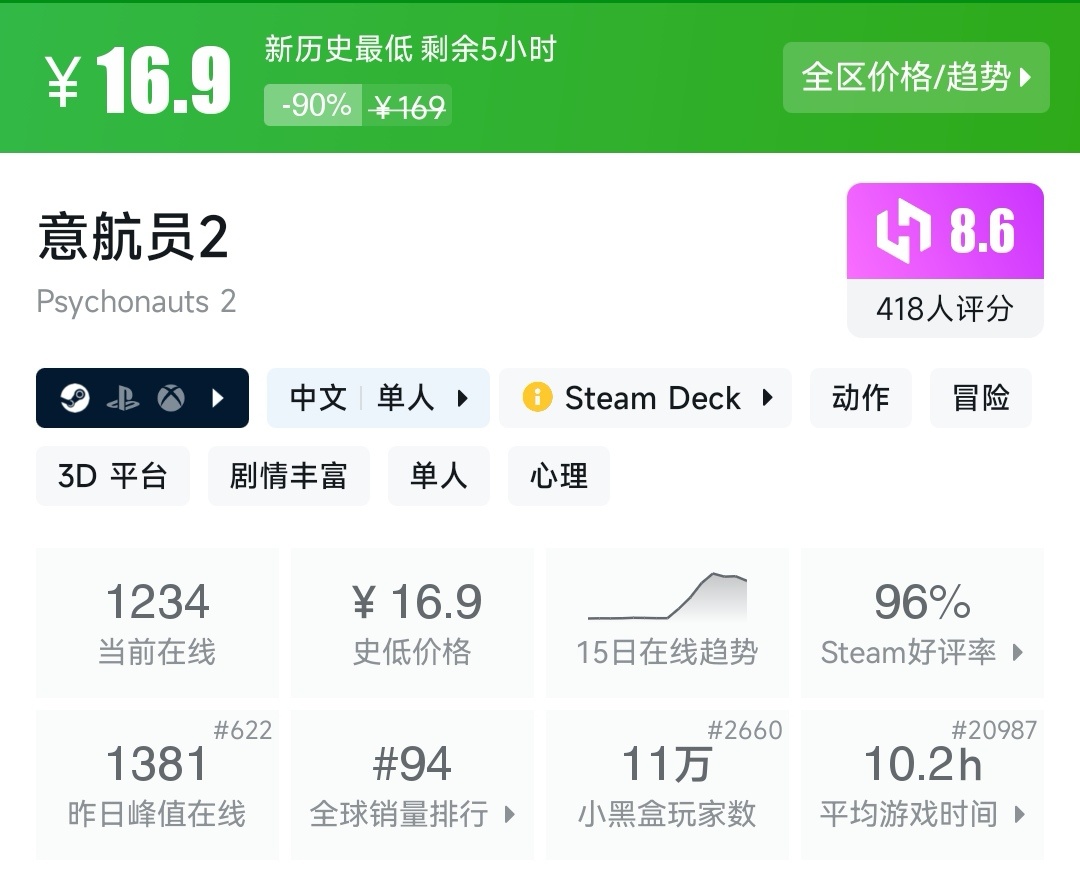Select the 心理 tag

pos(558,476)
